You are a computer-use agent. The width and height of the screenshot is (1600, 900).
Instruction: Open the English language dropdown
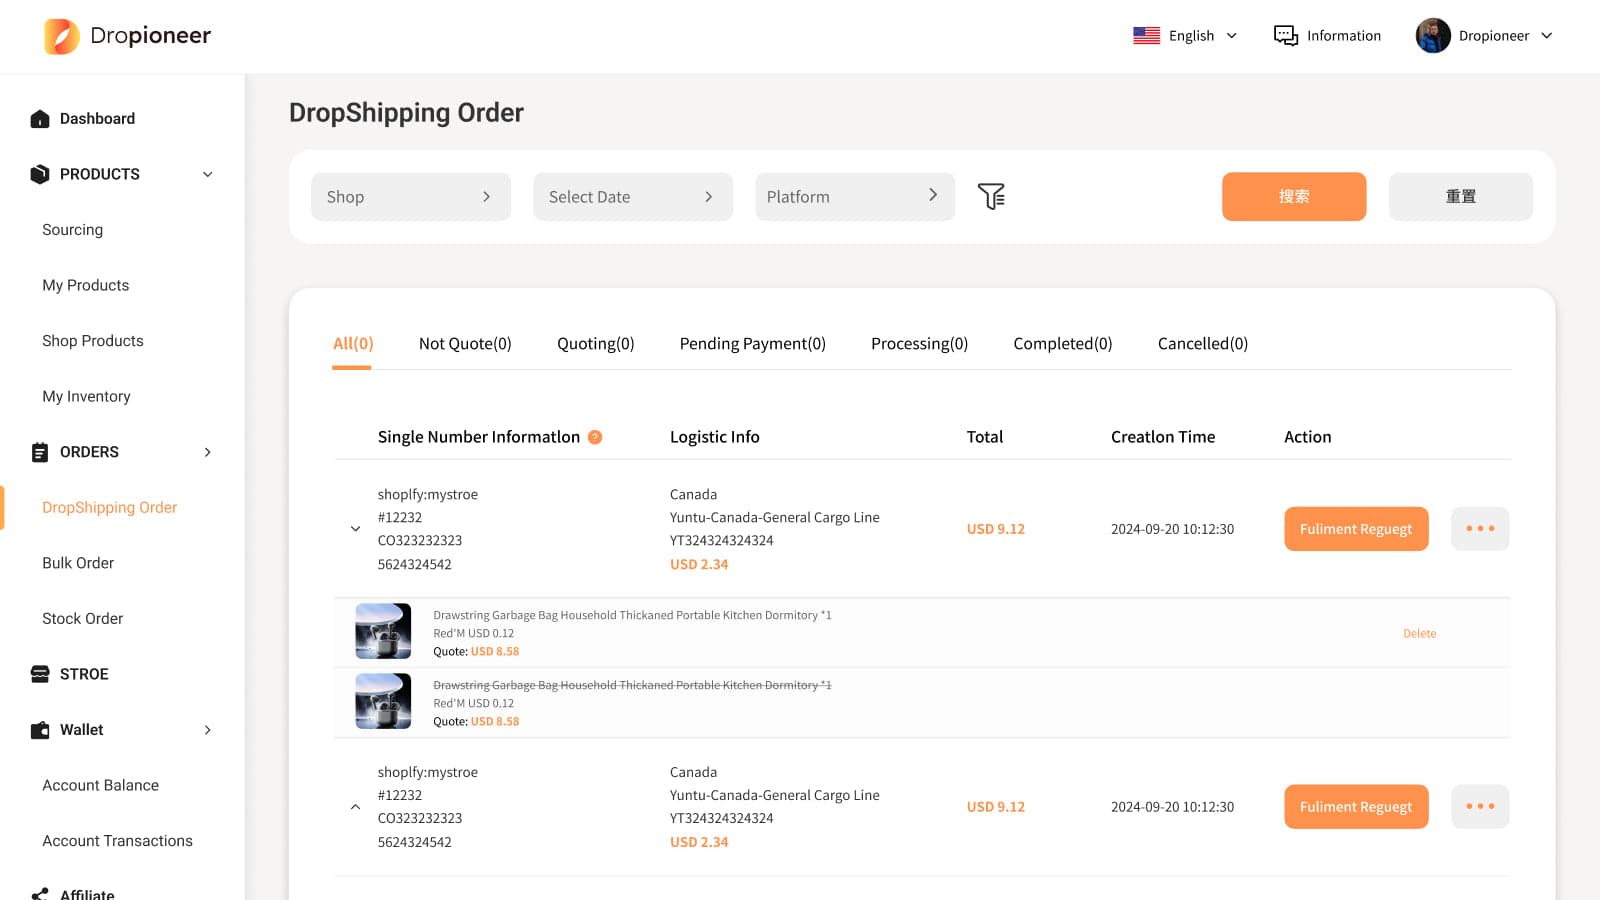tap(1186, 36)
